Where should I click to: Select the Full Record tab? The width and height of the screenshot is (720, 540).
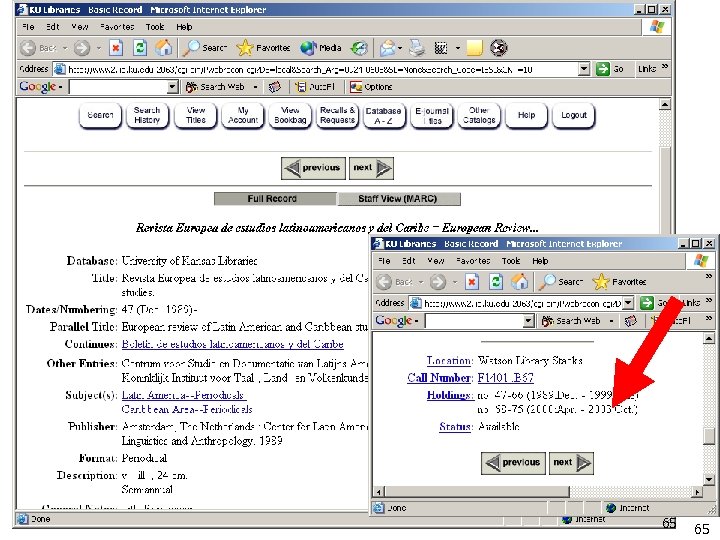coord(275,198)
